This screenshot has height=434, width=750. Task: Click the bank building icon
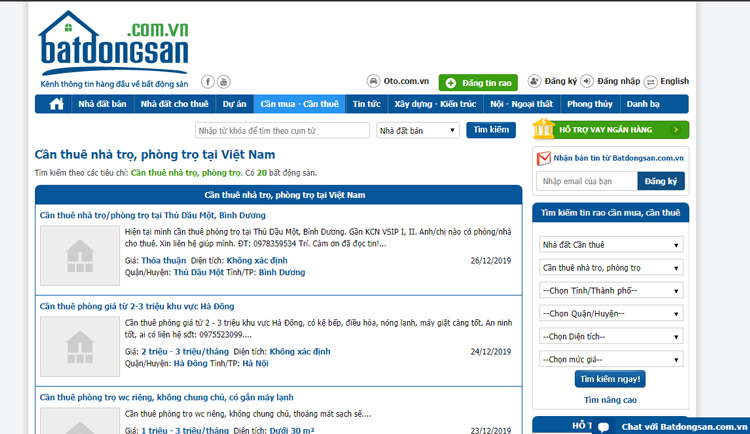pyautogui.click(x=544, y=129)
